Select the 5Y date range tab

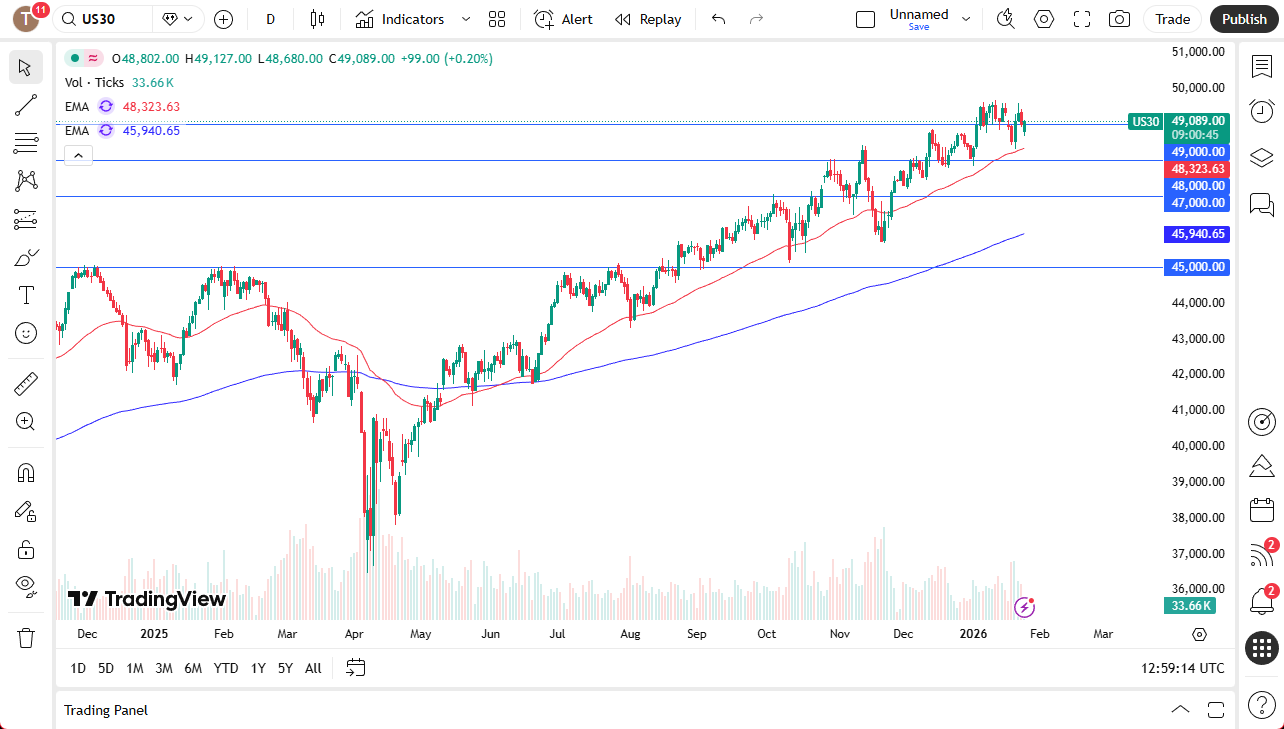click(x=285, y=668)
